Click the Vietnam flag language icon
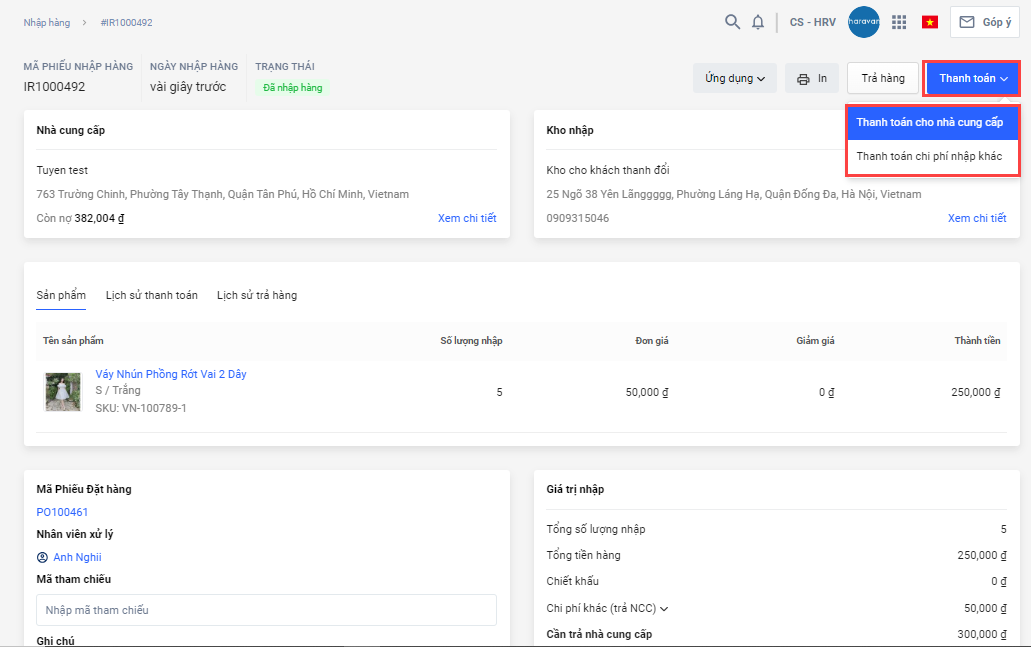The width and height of the screenshot is (1031, 647). tap(930, 22)
